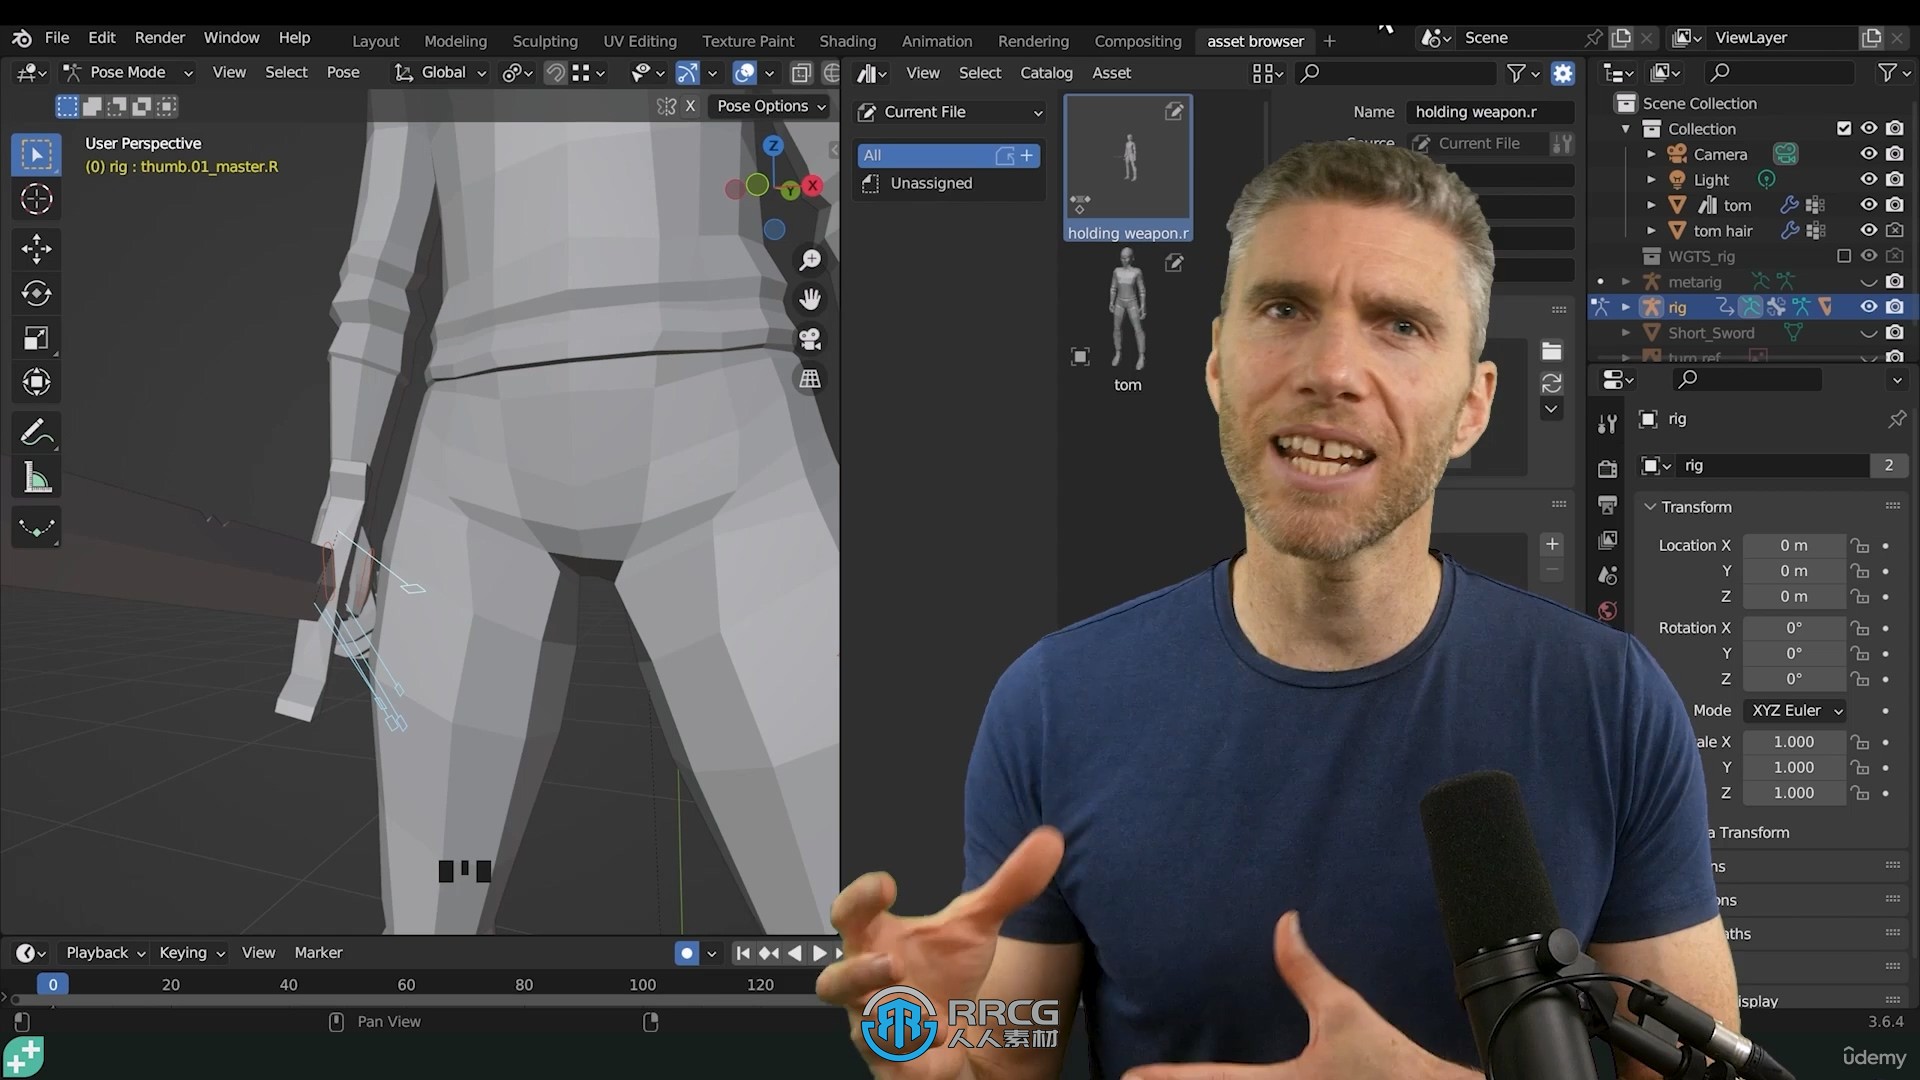Disable rendering of the rig
This screenshot has height=1080, width=1920.
1895,307
